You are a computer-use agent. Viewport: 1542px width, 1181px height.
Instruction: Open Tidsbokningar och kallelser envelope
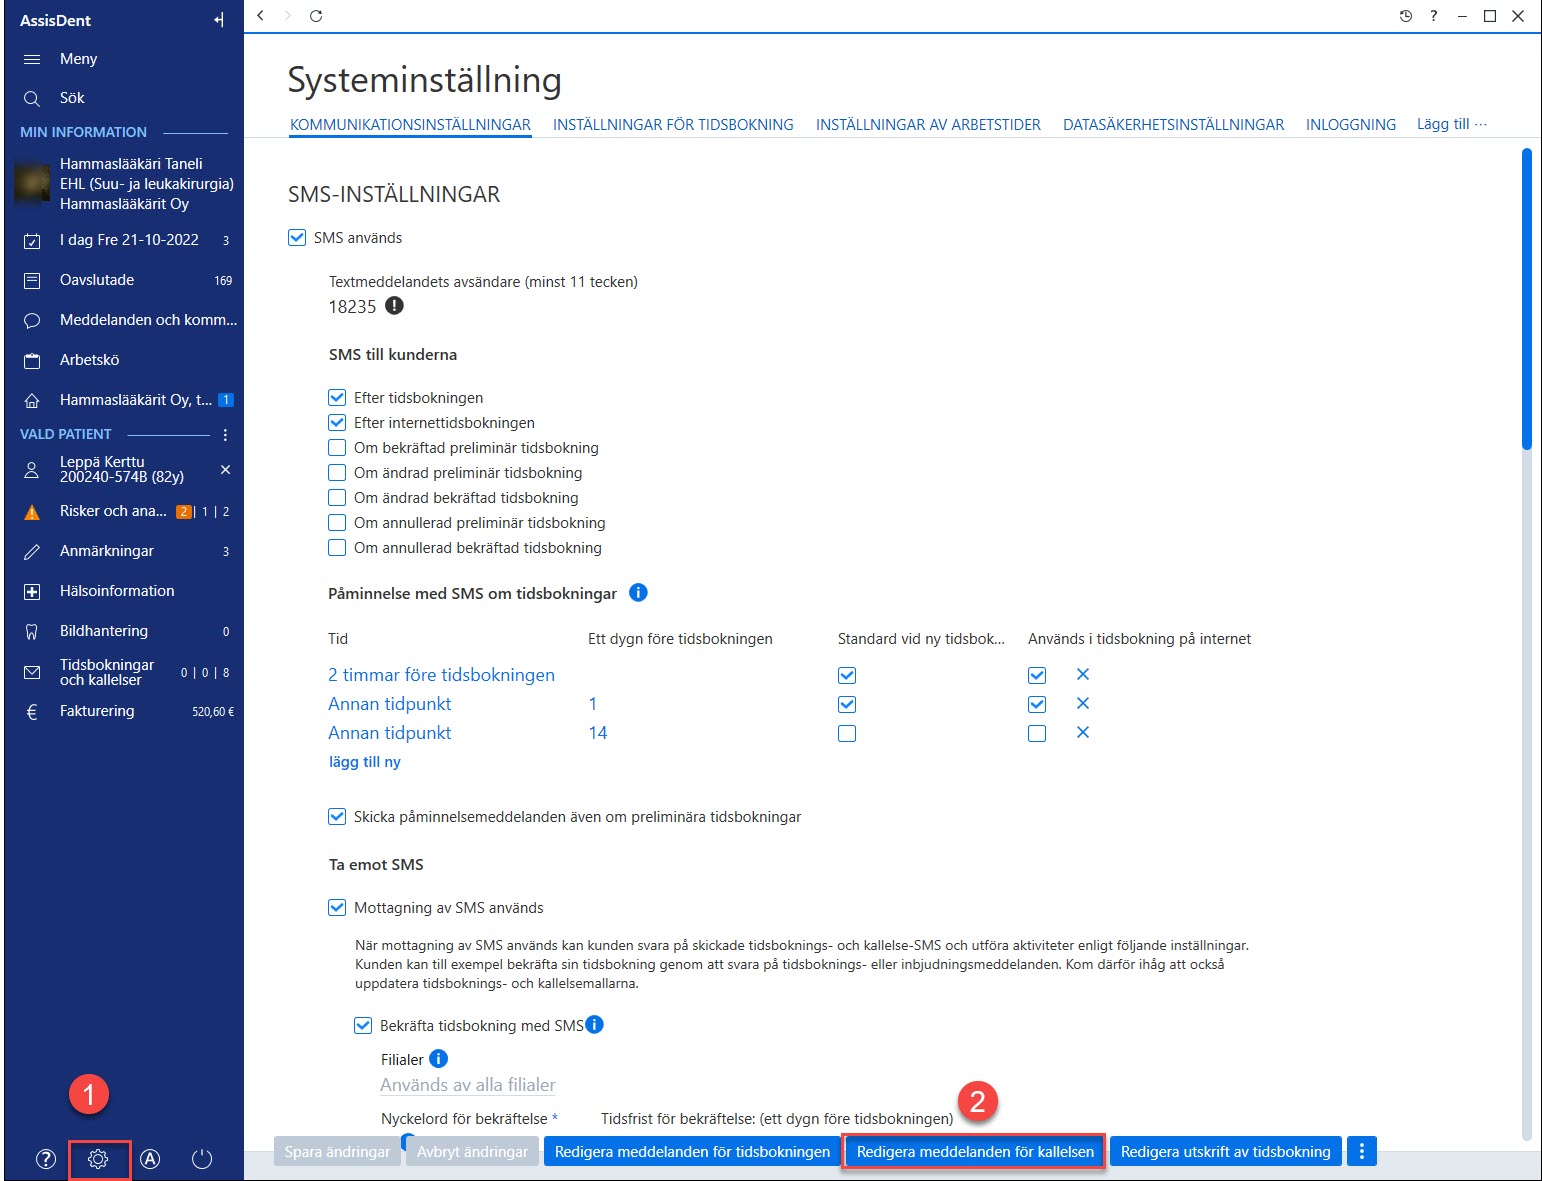(32, 673)
